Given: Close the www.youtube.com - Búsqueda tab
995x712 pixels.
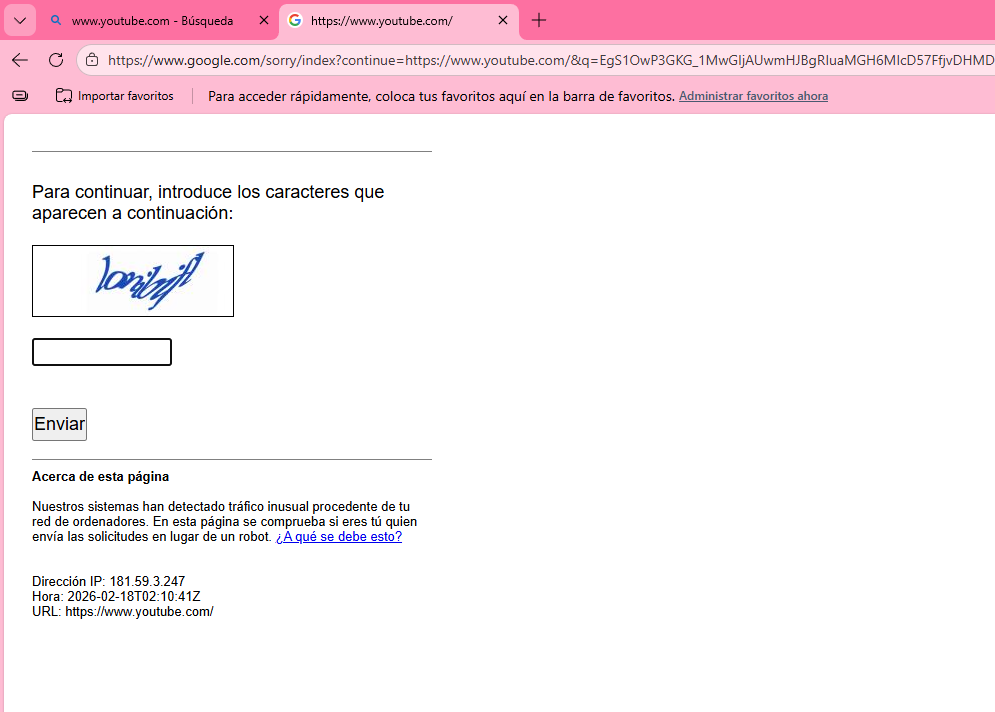Looking at the screenshot, I should coord(264,20).
